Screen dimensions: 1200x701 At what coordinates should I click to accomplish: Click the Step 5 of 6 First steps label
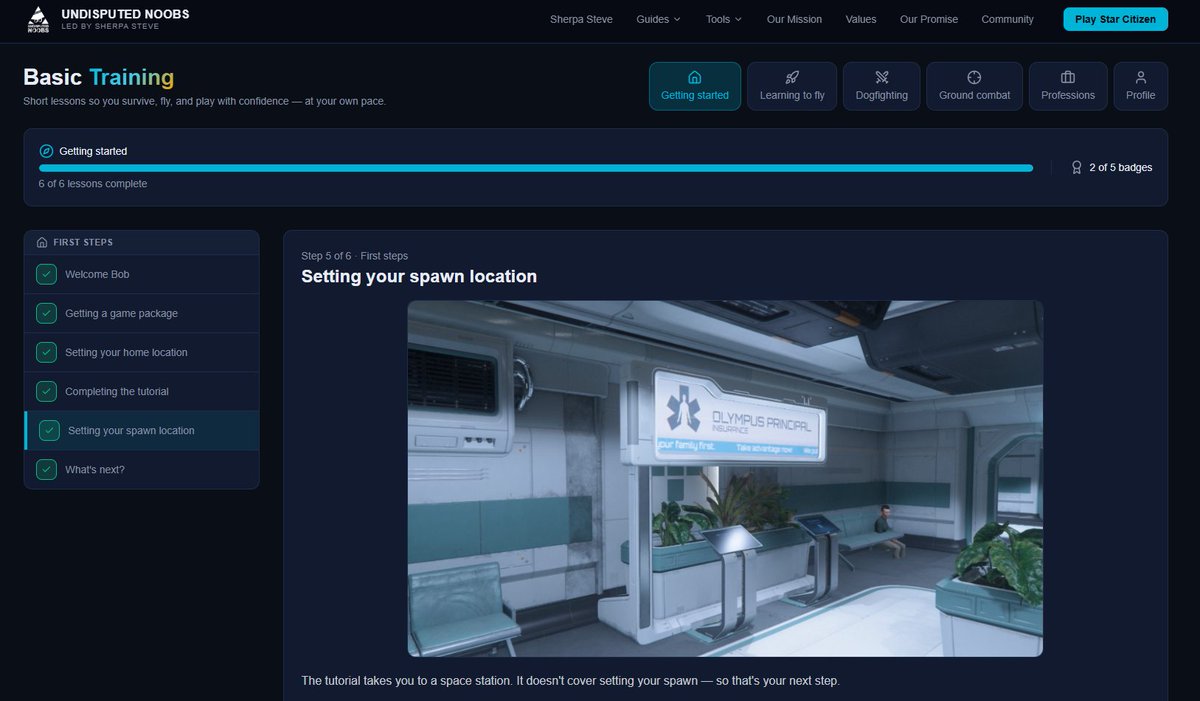[x=354, y=256]
